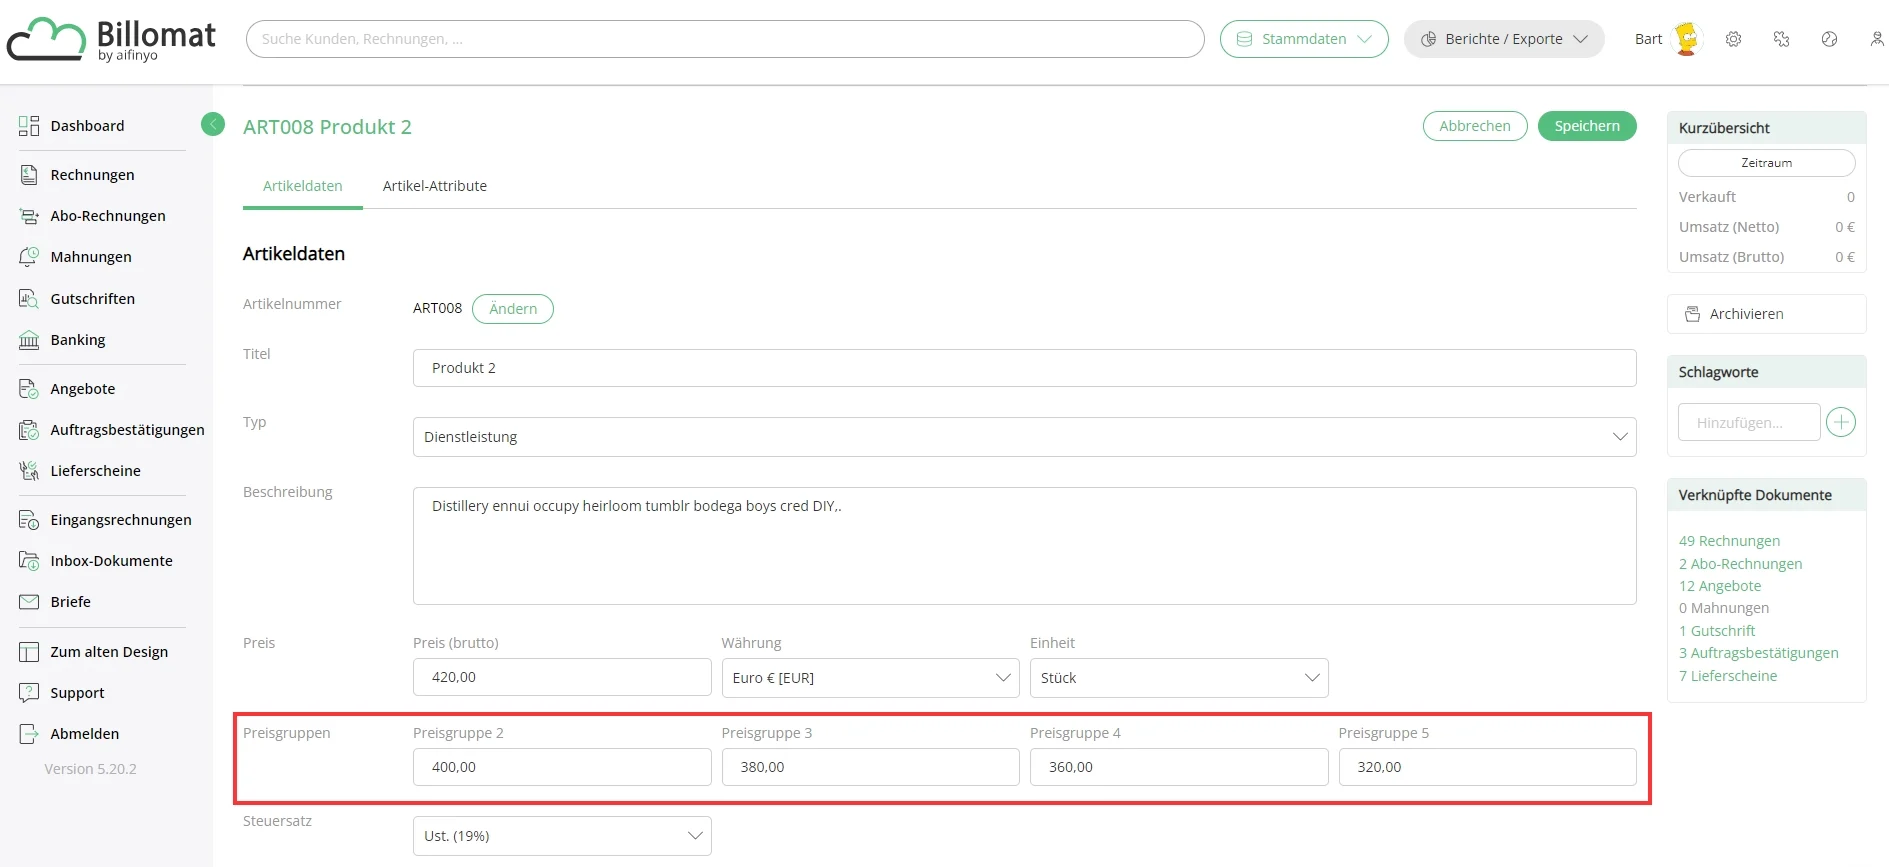Click the Schlagworte Hinzufügen field
1889x867 pixels.
pyautogui.click(x=1749, y=422)
